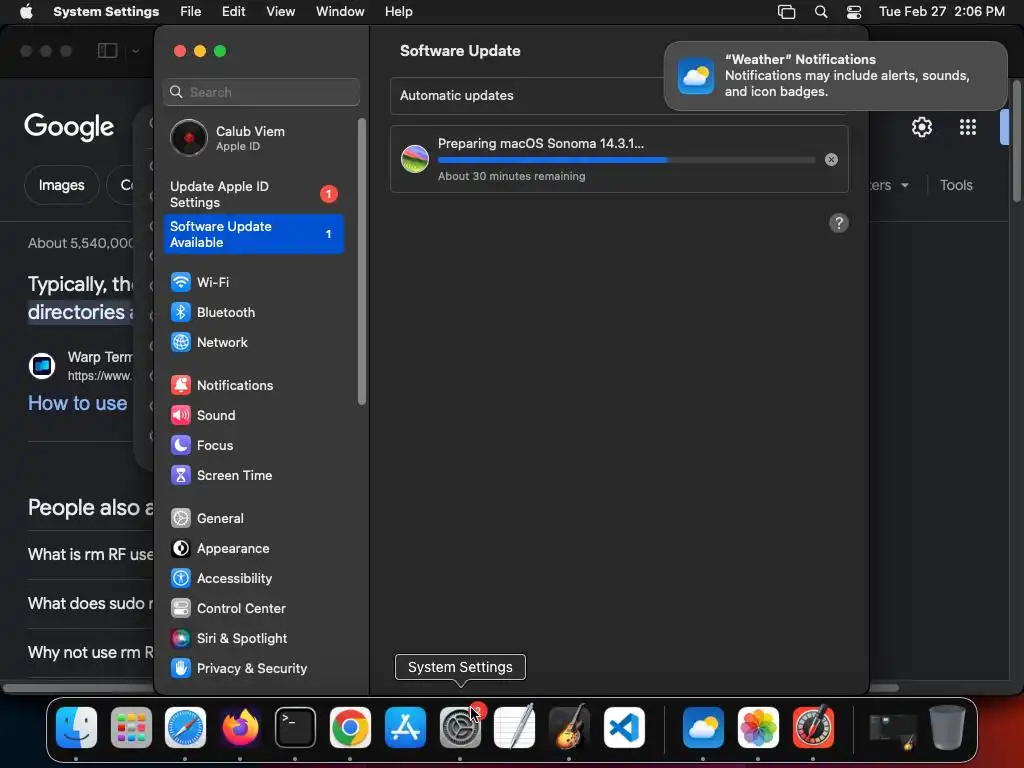Open the File menu

pyautogui.click(x=191, y=12)
